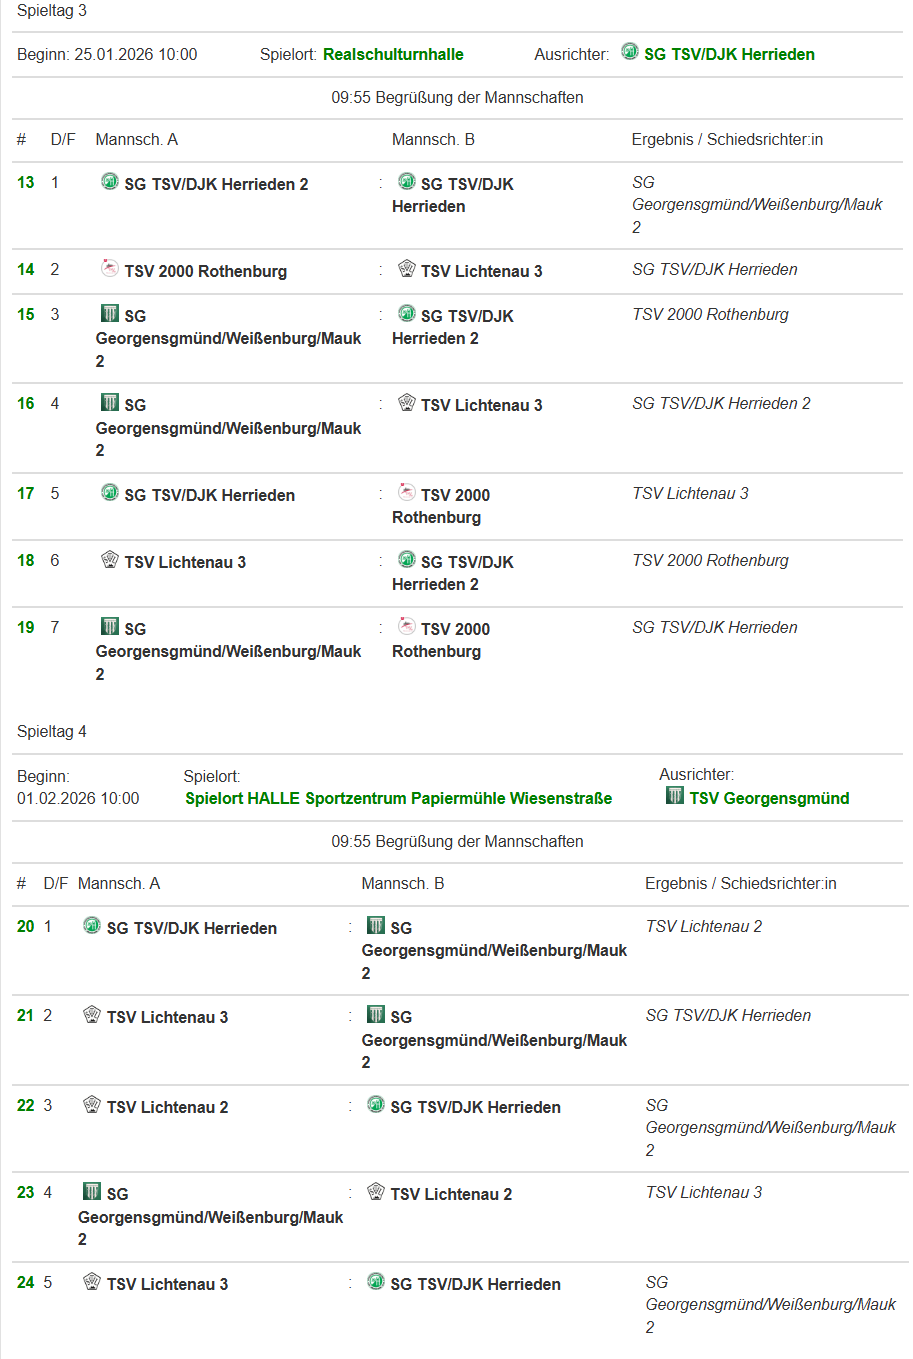Click Rothenburg team logo in game 14
Viewport: 913px width, 1359px height.
point(110,268)
